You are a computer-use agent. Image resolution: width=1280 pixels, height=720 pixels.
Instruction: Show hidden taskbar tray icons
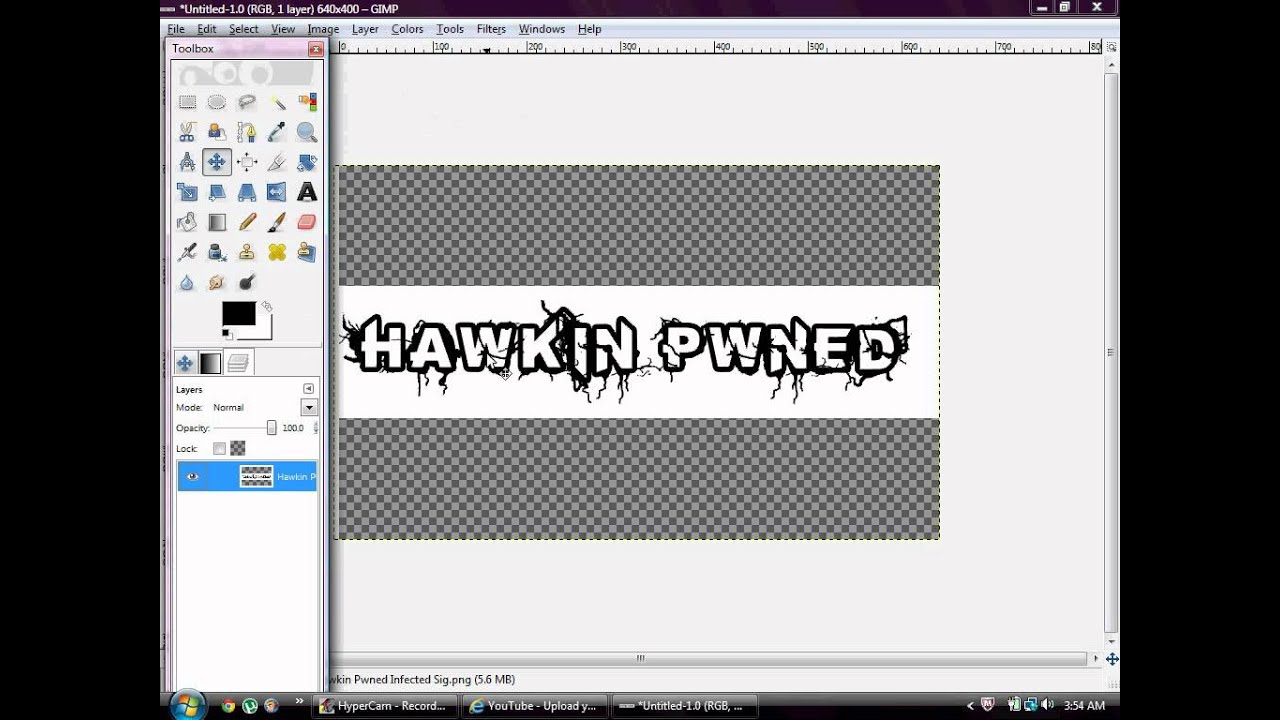[969, 706]
